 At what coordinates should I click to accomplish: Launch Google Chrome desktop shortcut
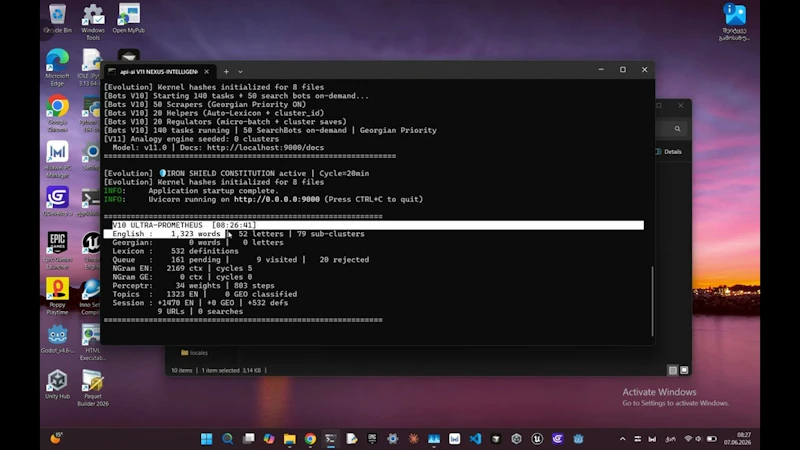[57, 114]
